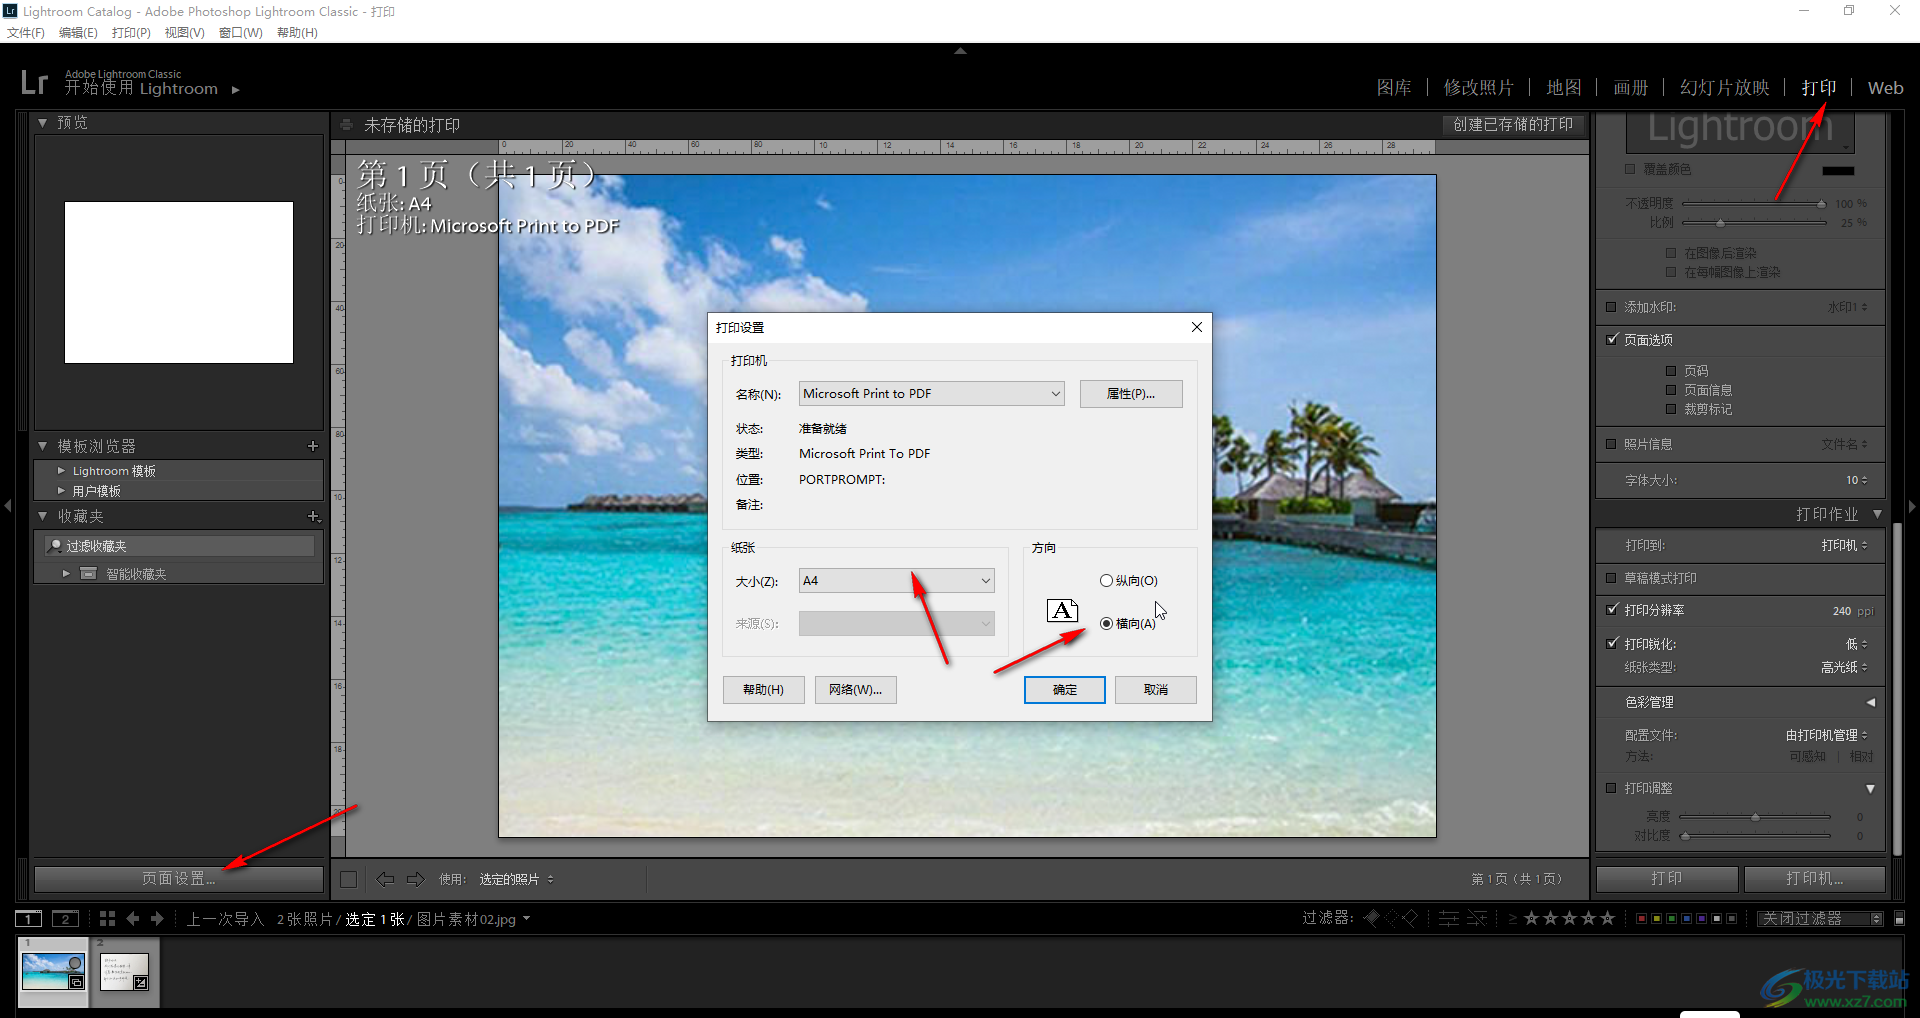Open the 视图(V) menu
Screen dimensions: 1920x1018
(184, 33)
